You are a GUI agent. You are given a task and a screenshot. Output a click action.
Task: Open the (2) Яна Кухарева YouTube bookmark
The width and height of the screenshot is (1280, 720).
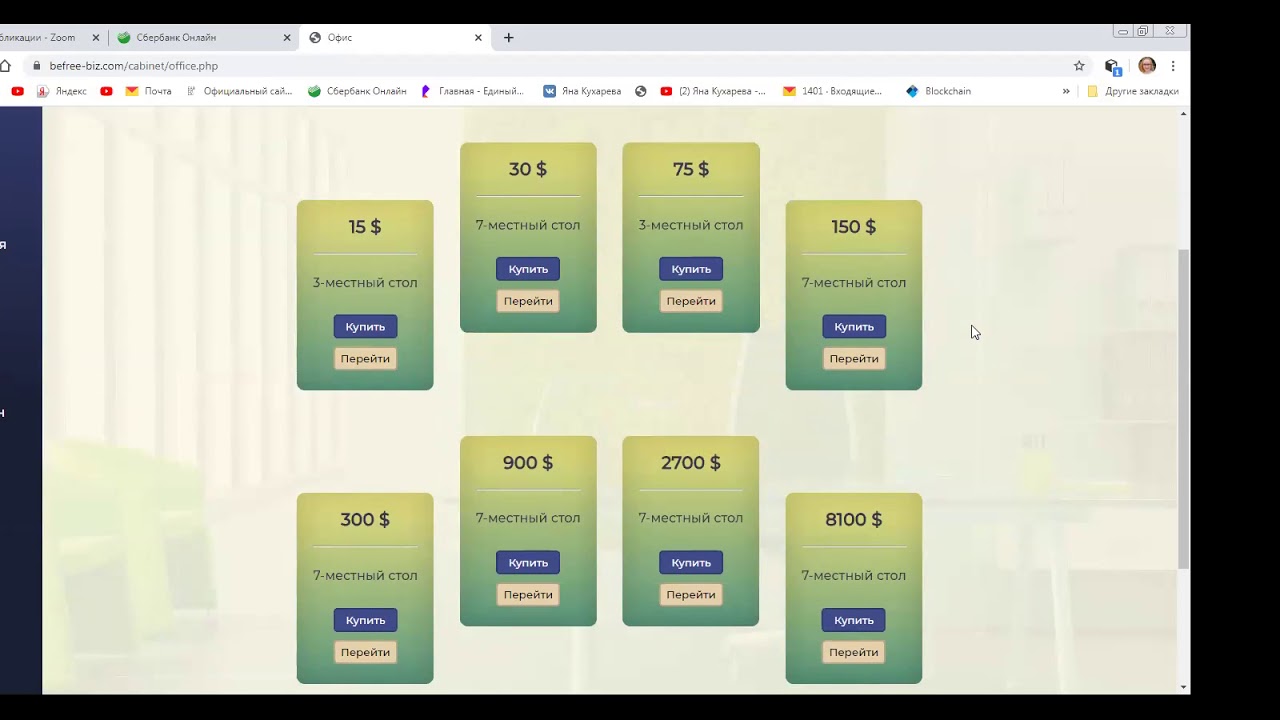click(713, 91)
